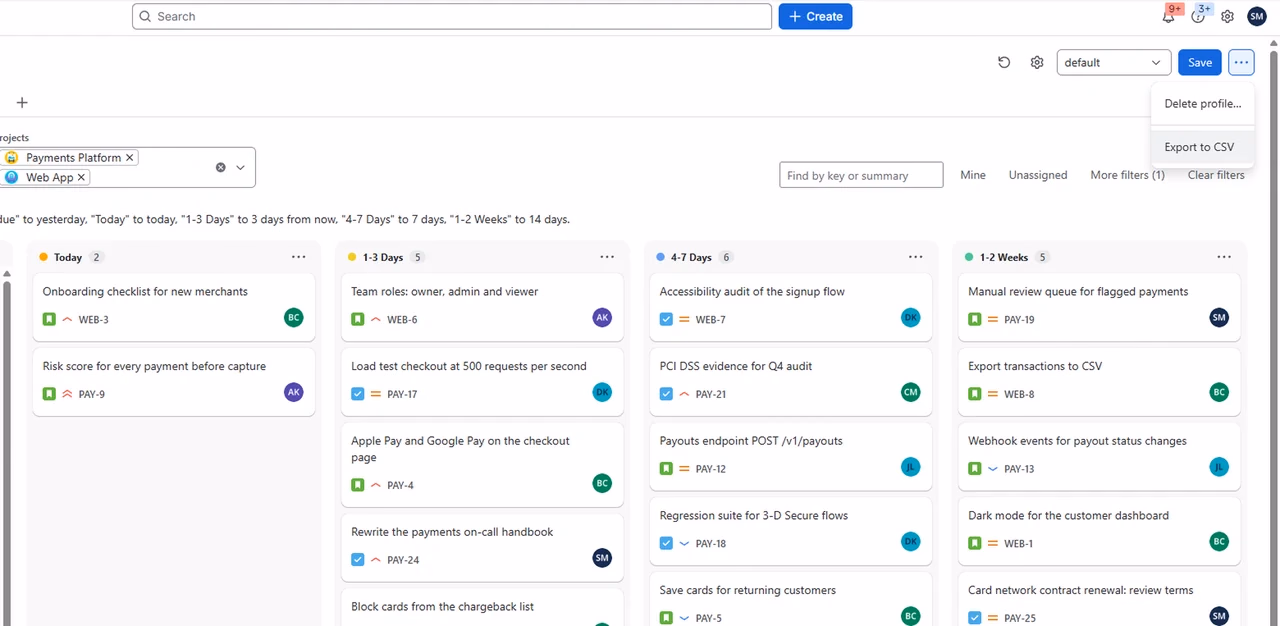The width and height of the screenshot is (1280, 626).
Task: Remove Payments Platform project chip
Action: 129,158
